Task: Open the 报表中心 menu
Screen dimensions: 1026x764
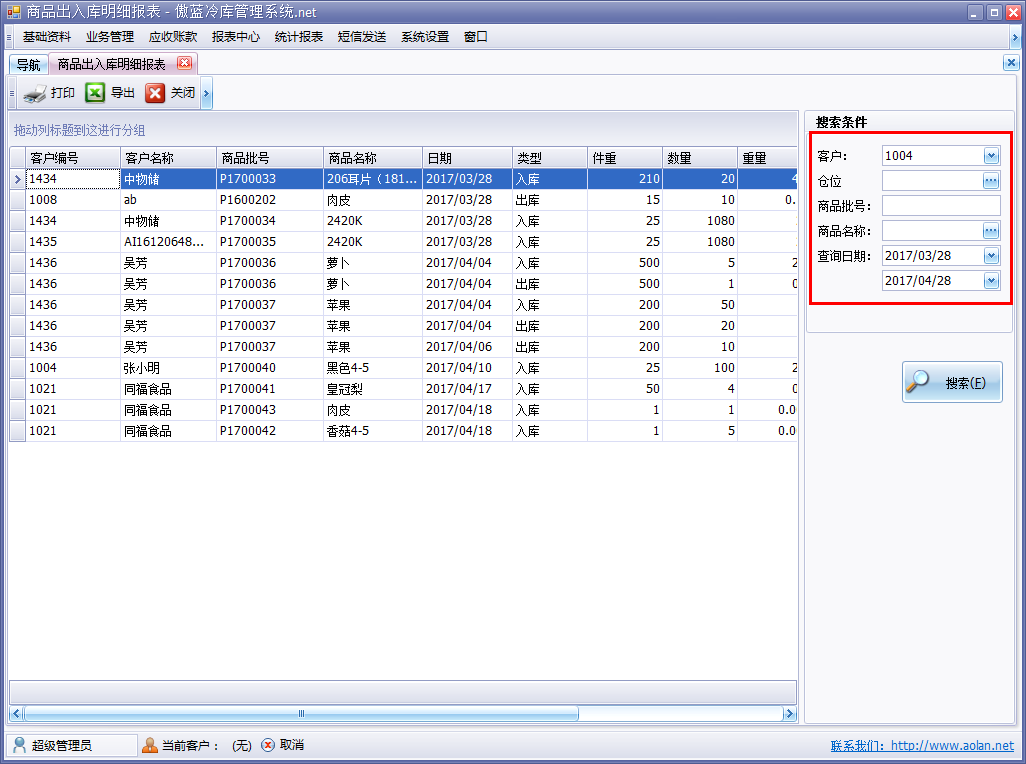Action: tap(235, 37)
